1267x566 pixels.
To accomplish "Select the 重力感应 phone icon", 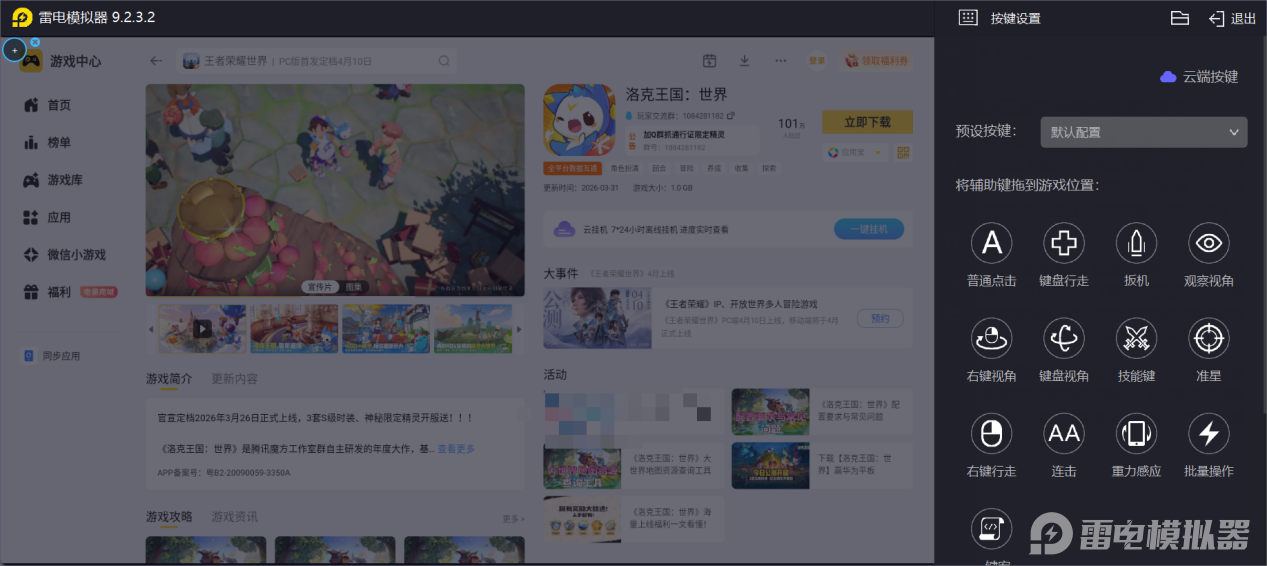I will pos(1136,433).
